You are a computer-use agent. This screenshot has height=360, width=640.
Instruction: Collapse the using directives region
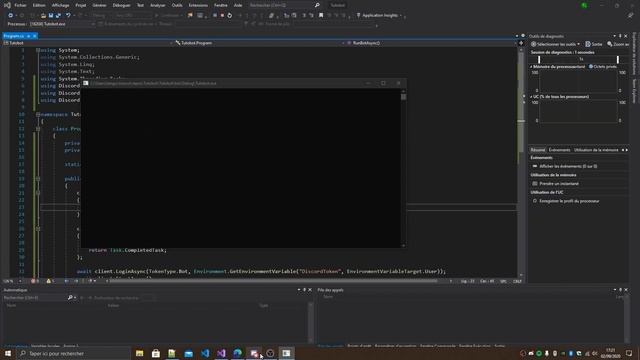pos(38,50)
